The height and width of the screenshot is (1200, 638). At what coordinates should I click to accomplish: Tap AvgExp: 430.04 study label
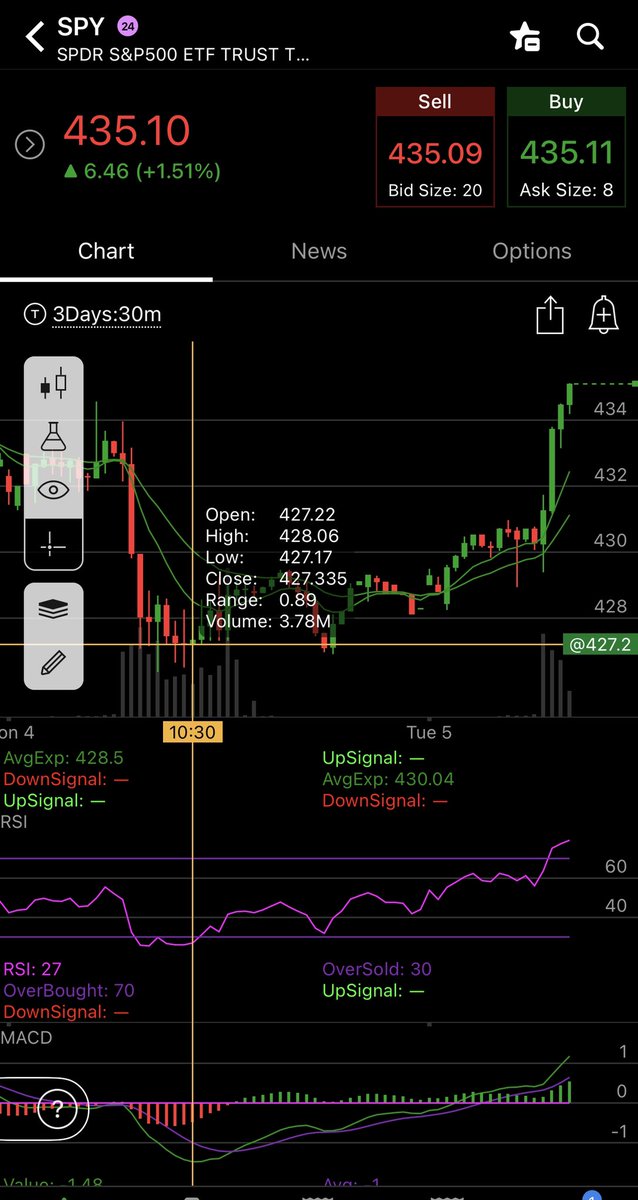coord(388,779)
